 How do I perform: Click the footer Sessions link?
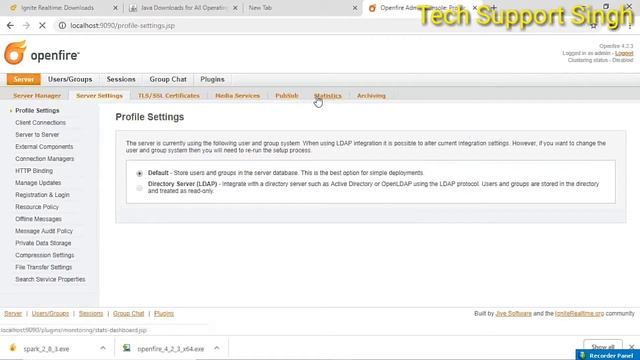tap(91, 313)
